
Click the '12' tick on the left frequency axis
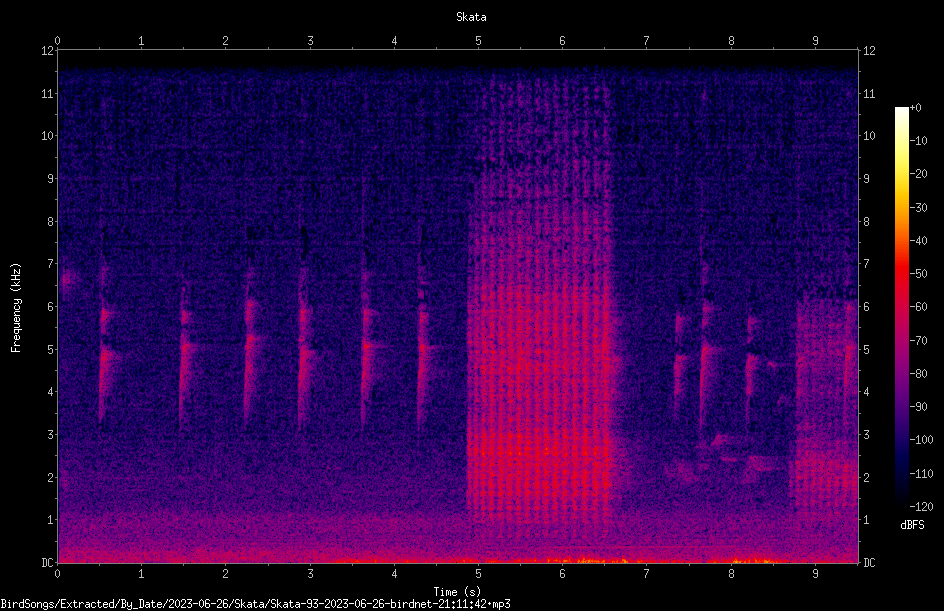(47, 51)
